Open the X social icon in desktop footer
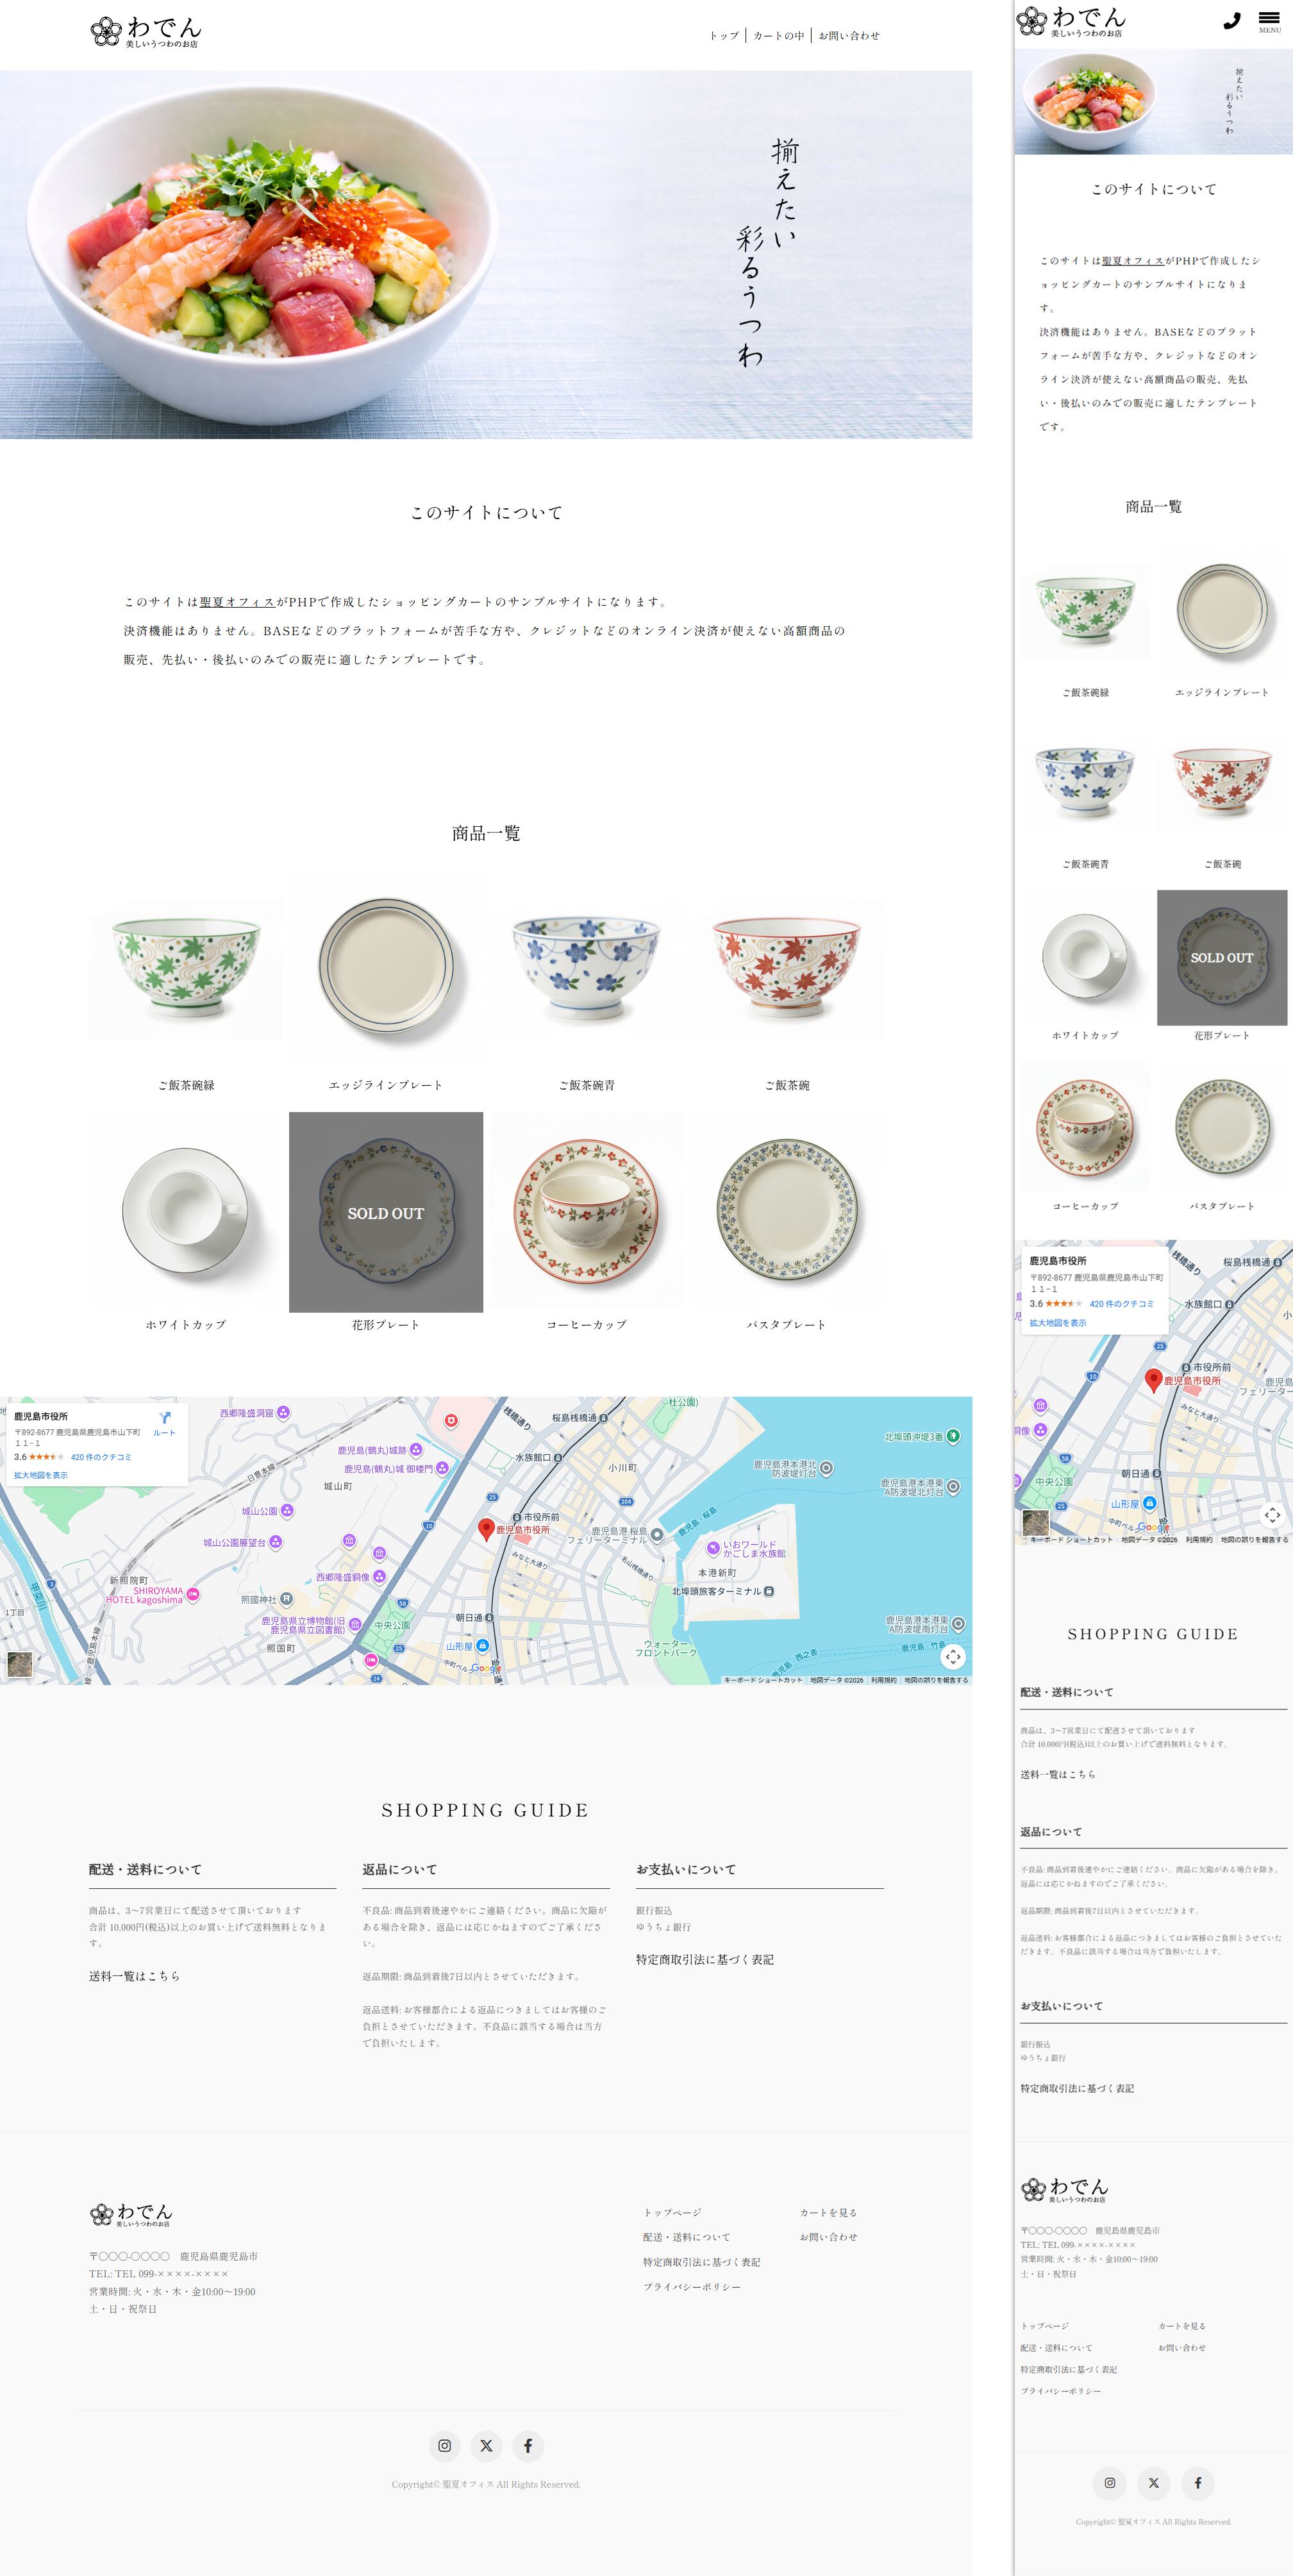The image size is (1293, 2576). point(486,2445)
